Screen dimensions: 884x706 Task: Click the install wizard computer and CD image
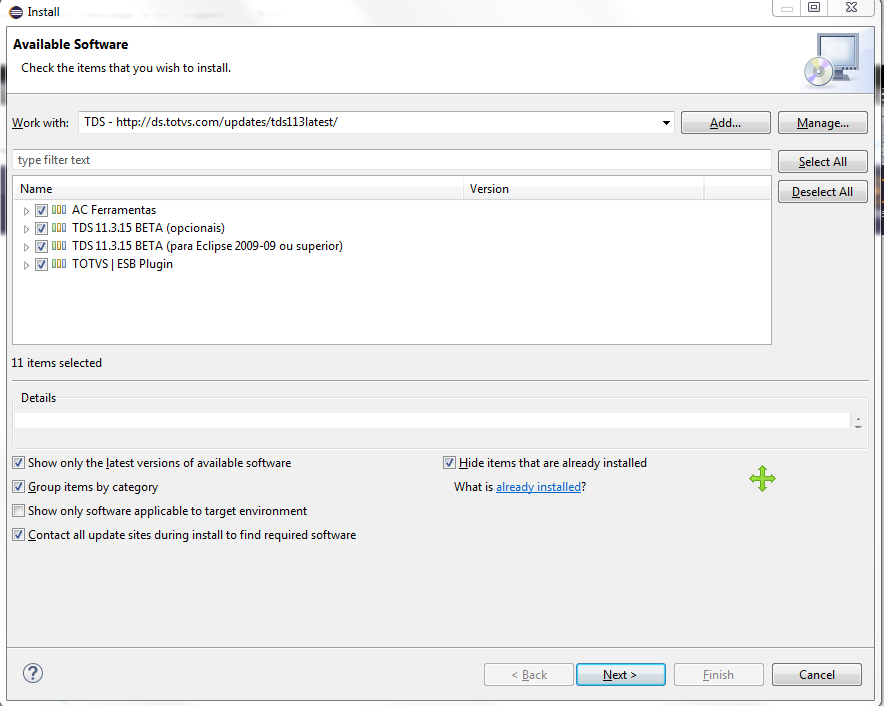click(x=833, y=60)
